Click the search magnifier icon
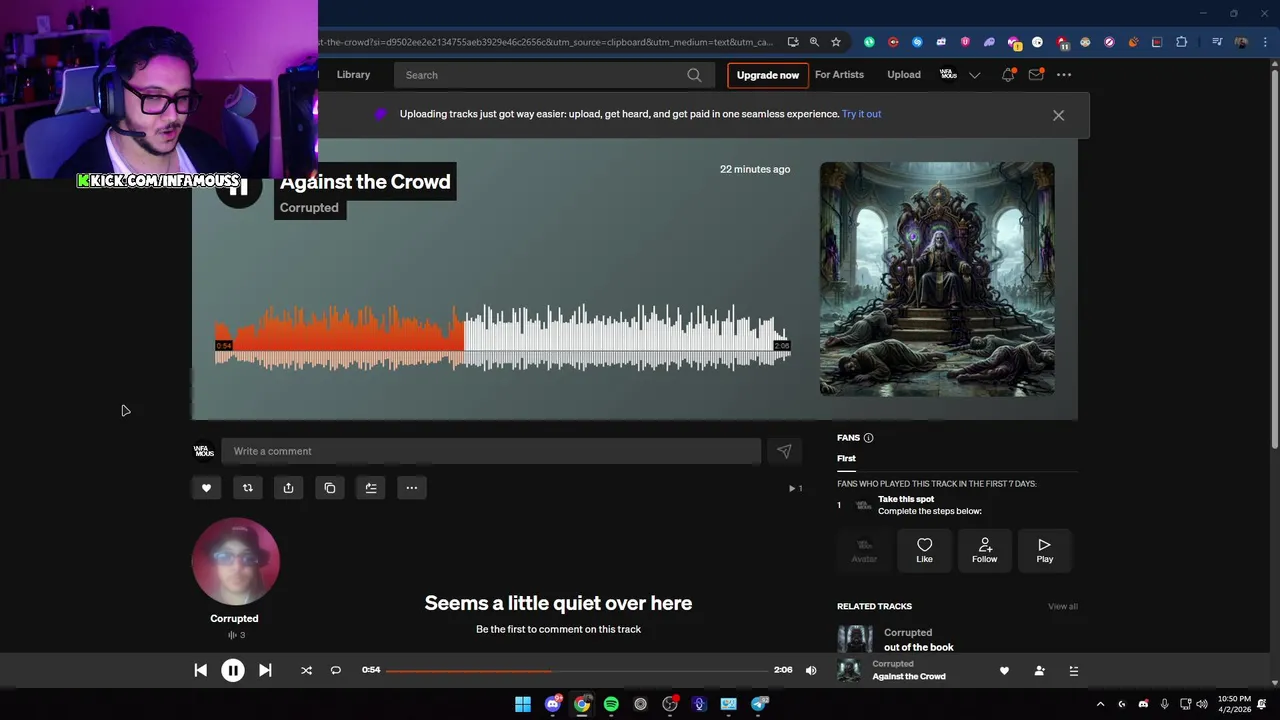The height and width of the screenshot is (720, 1280). tap(694, 75)
